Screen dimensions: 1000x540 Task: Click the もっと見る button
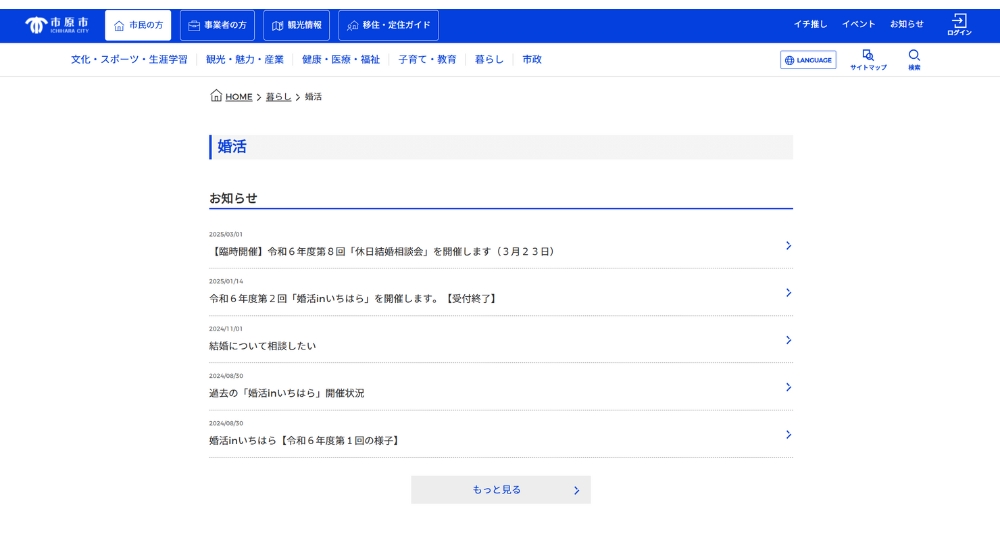[x=501, y=490]
